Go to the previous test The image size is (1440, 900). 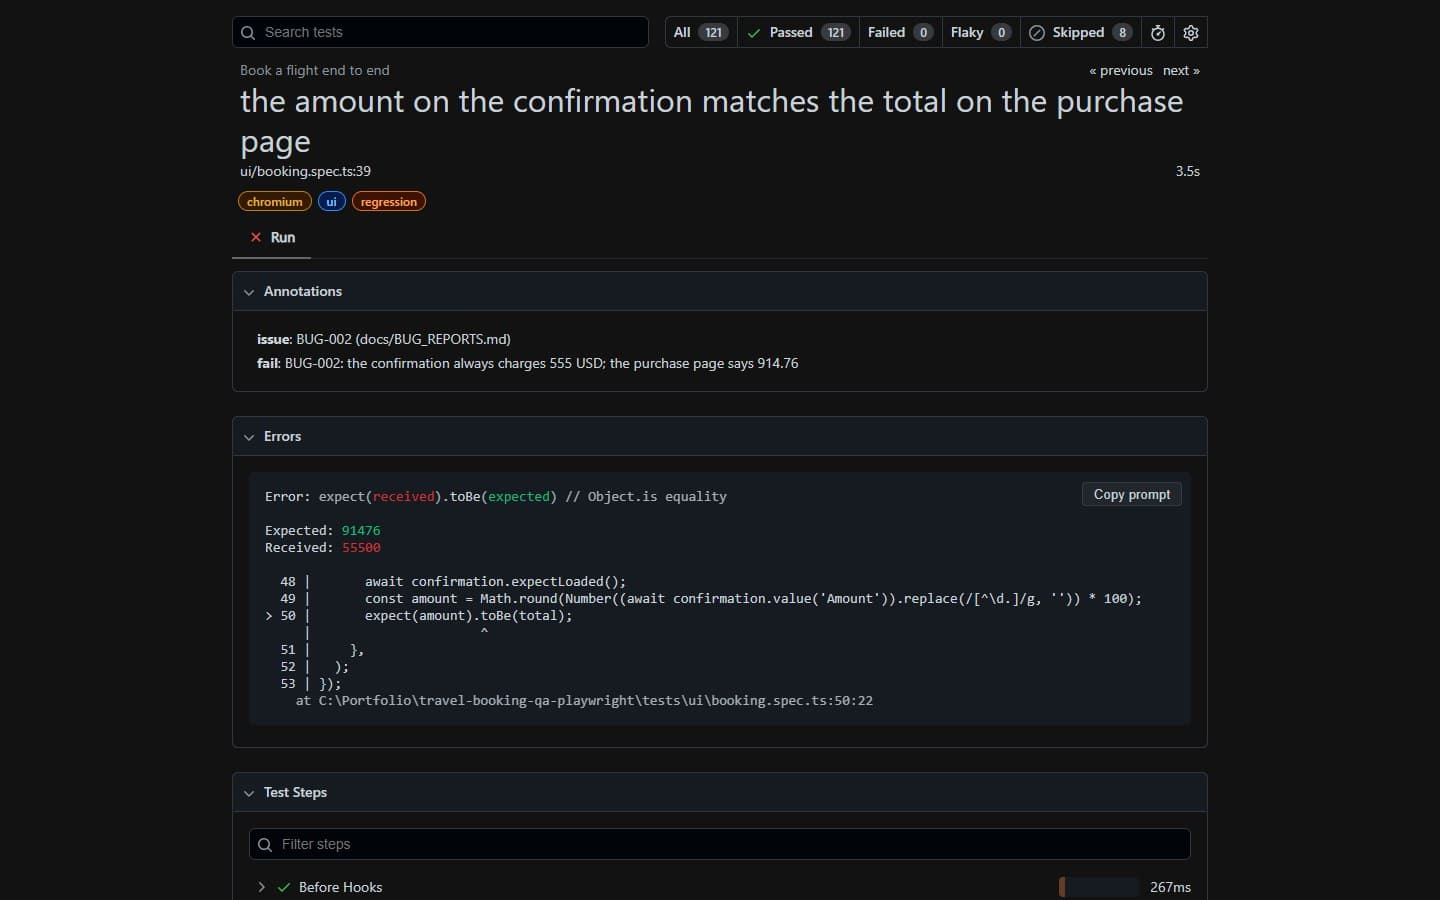pos(1121,71)
